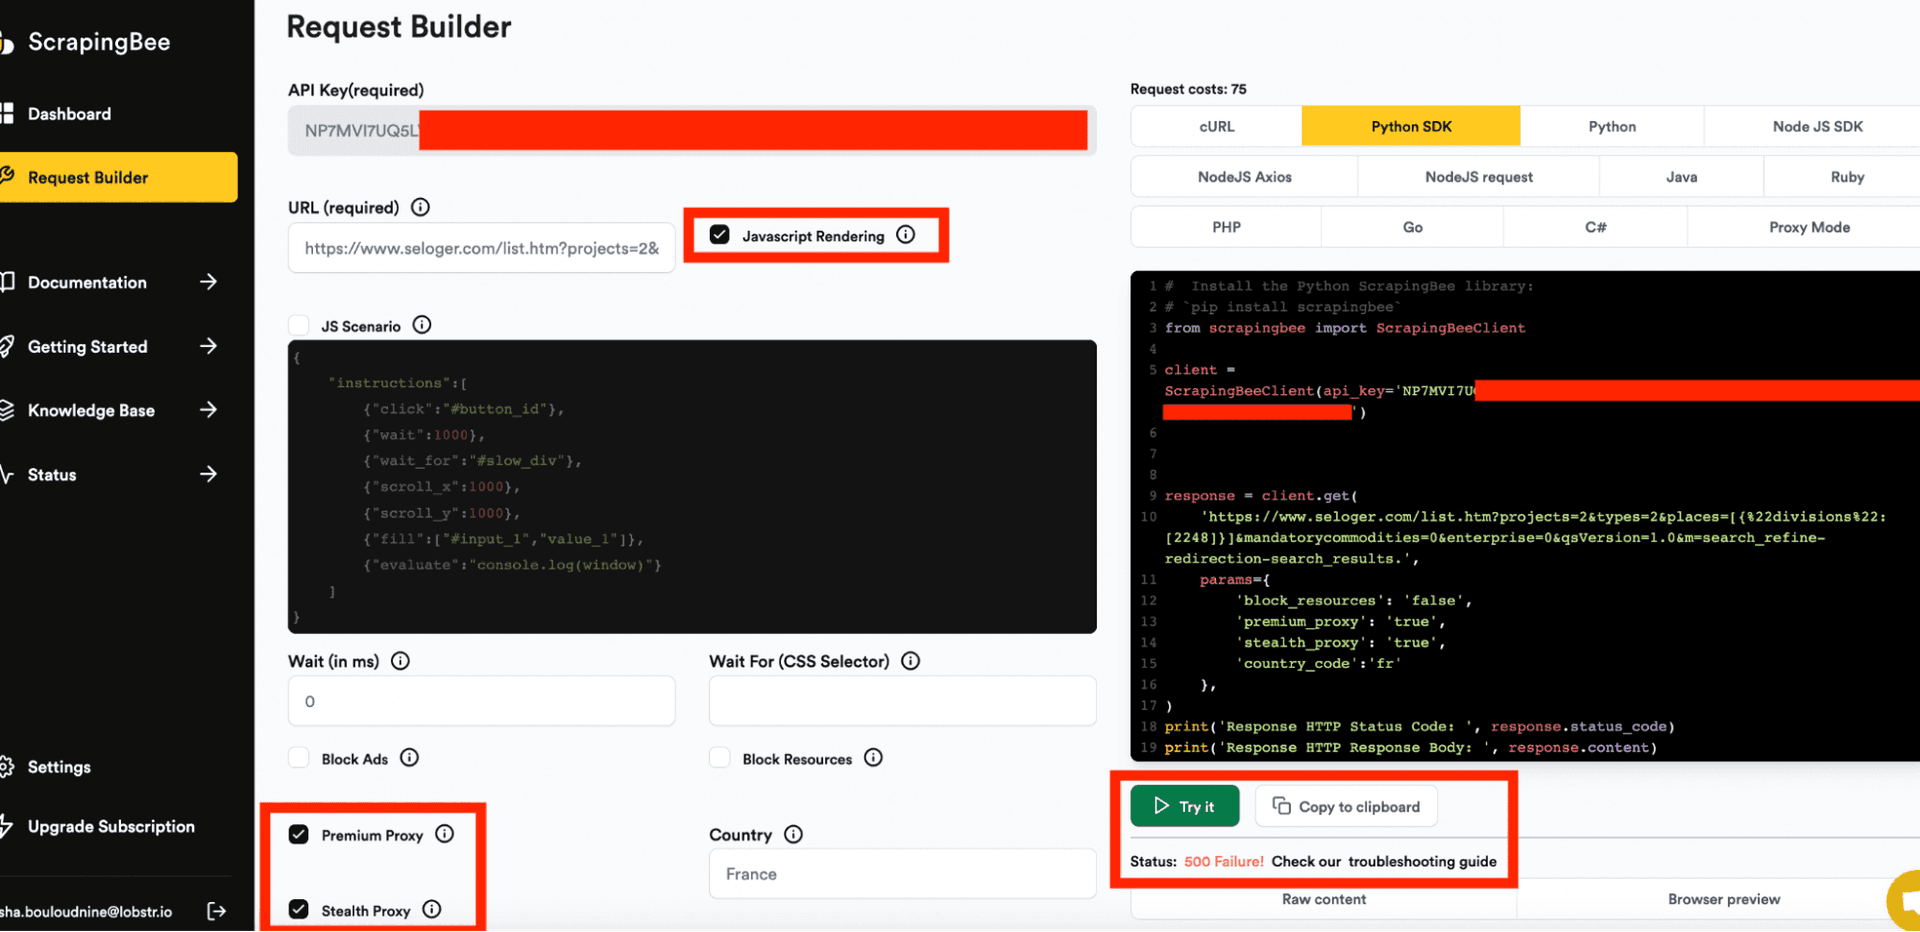The height and width of the screenshot is (932, 1920).
Task: Click the Dashboard grid icon
Action: pyautogui.click(x=7, y=114)
